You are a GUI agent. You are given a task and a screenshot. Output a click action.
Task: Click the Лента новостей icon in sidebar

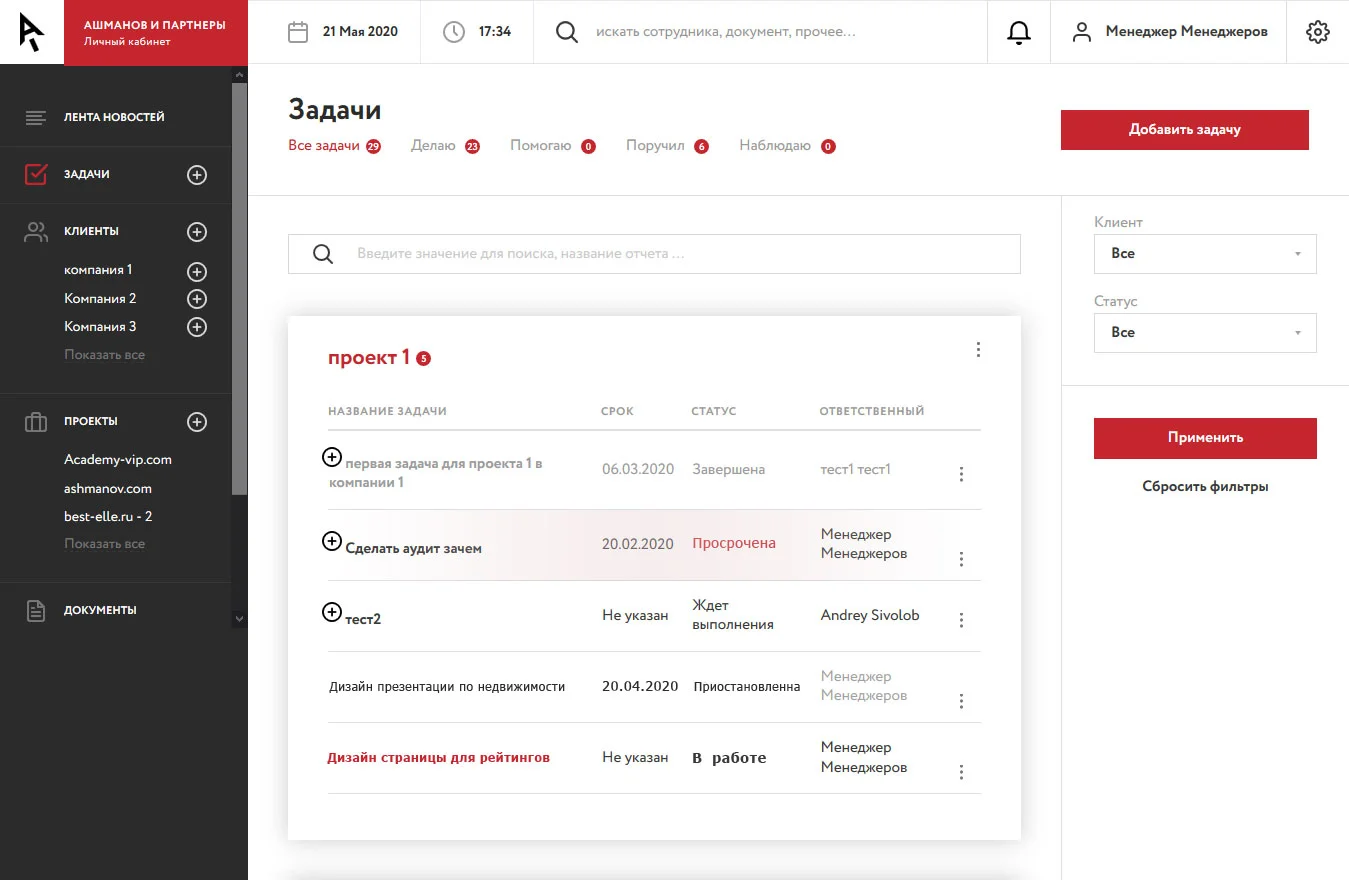pyautogui.click(x=35, y=116)
